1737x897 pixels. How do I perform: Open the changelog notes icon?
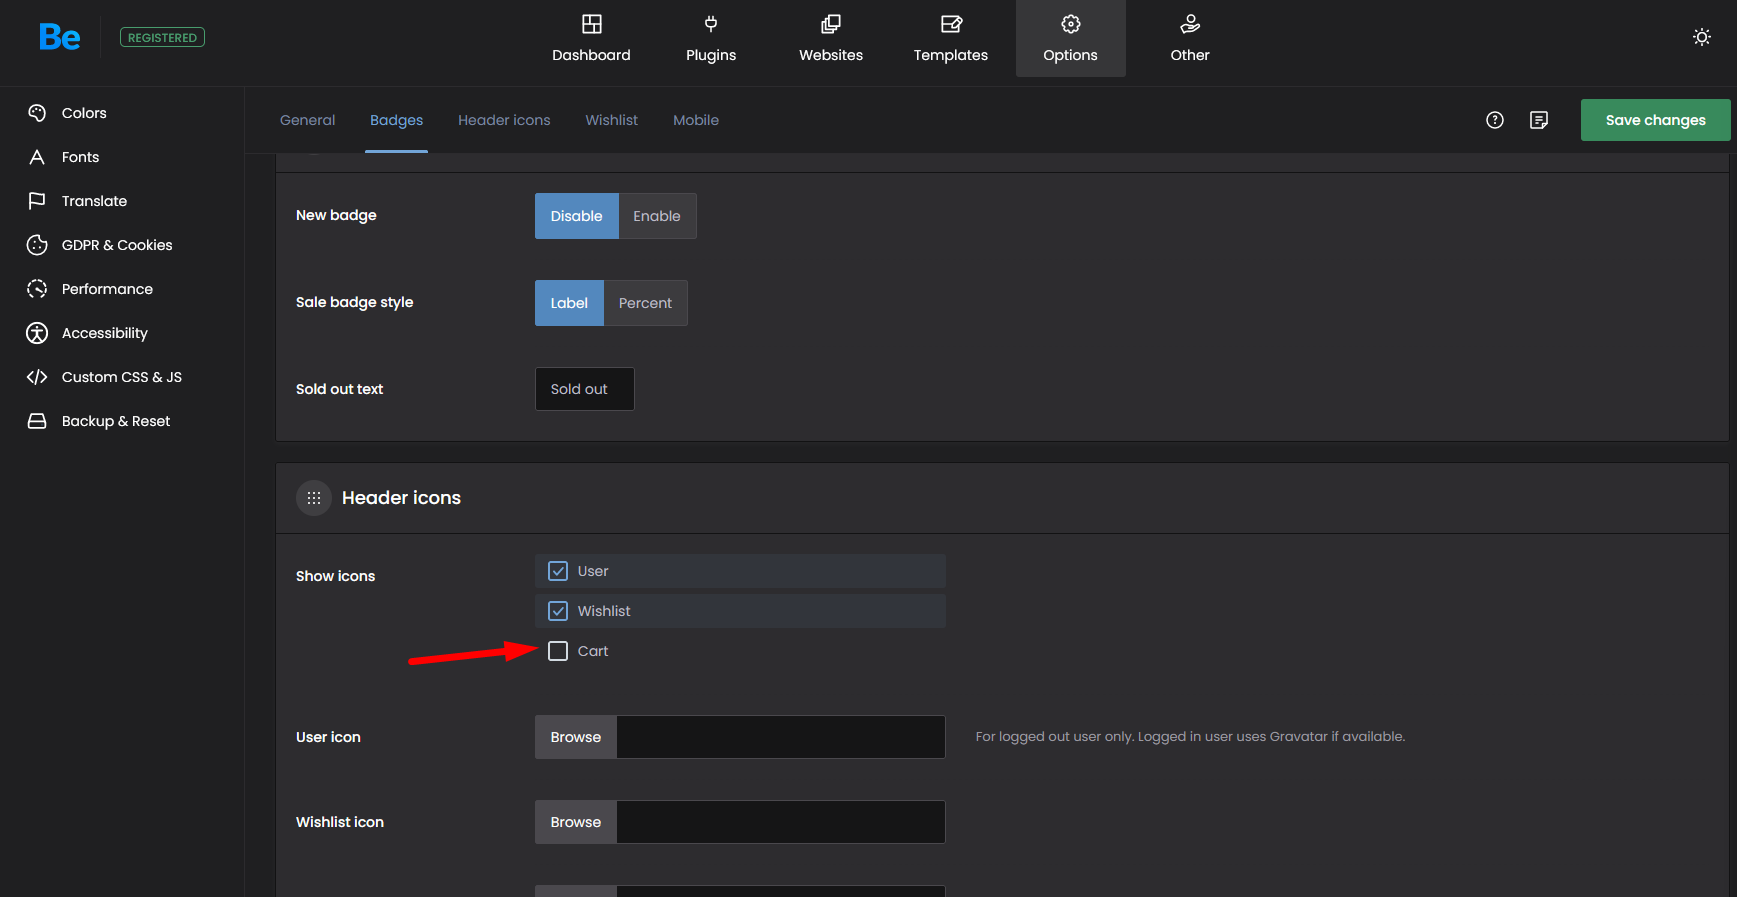pos(1538,120)
